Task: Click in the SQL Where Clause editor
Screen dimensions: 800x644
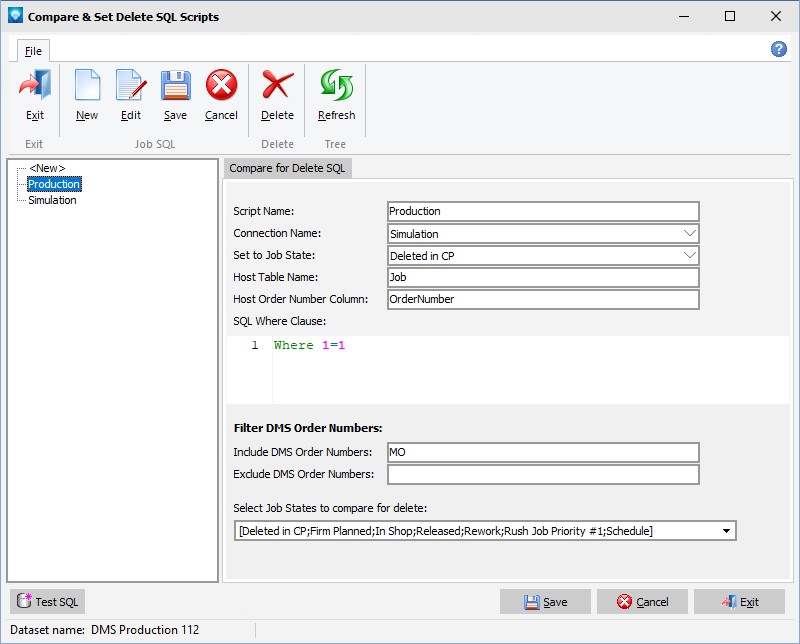Action: [531, 370]
